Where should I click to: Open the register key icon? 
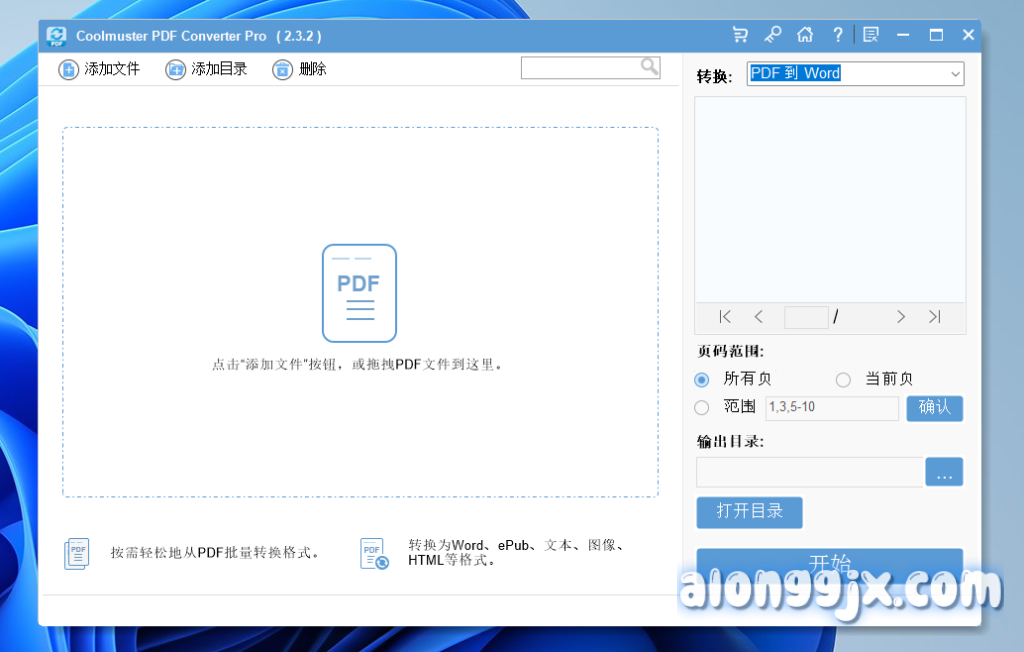pyautogui.click(x=772, y=35)
